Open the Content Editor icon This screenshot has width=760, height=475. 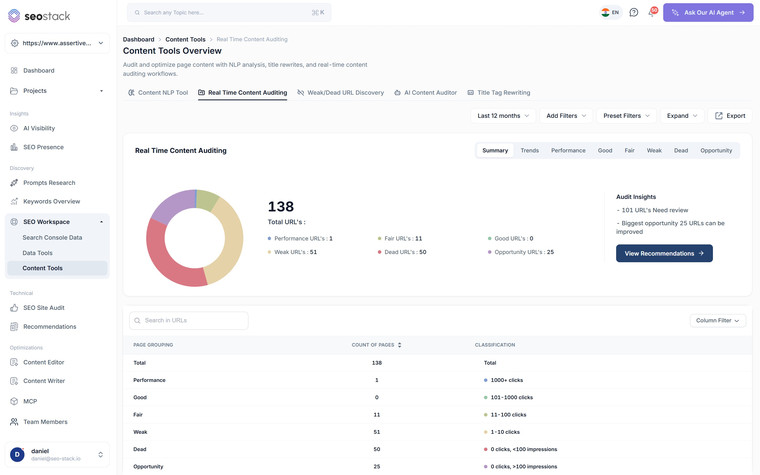(14, 363)
